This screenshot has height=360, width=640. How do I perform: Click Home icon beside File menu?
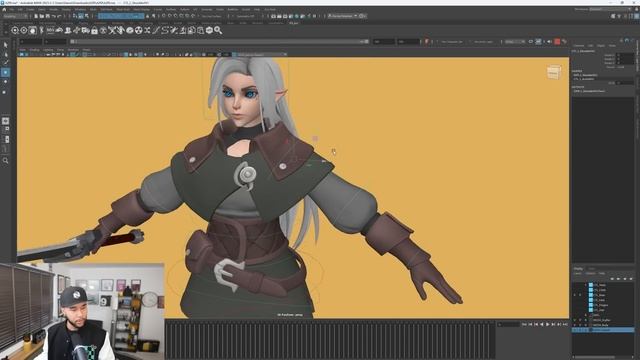pos(4,9)
